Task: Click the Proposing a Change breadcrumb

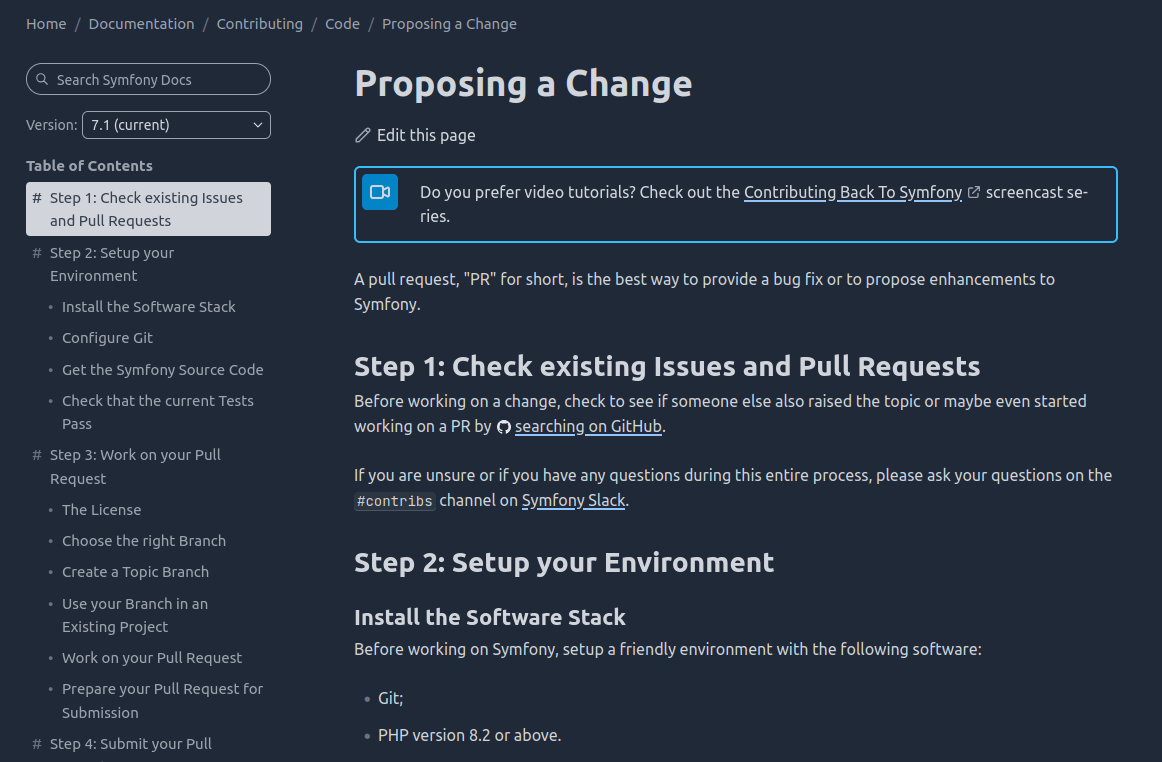Action: [x=449, y=24]
